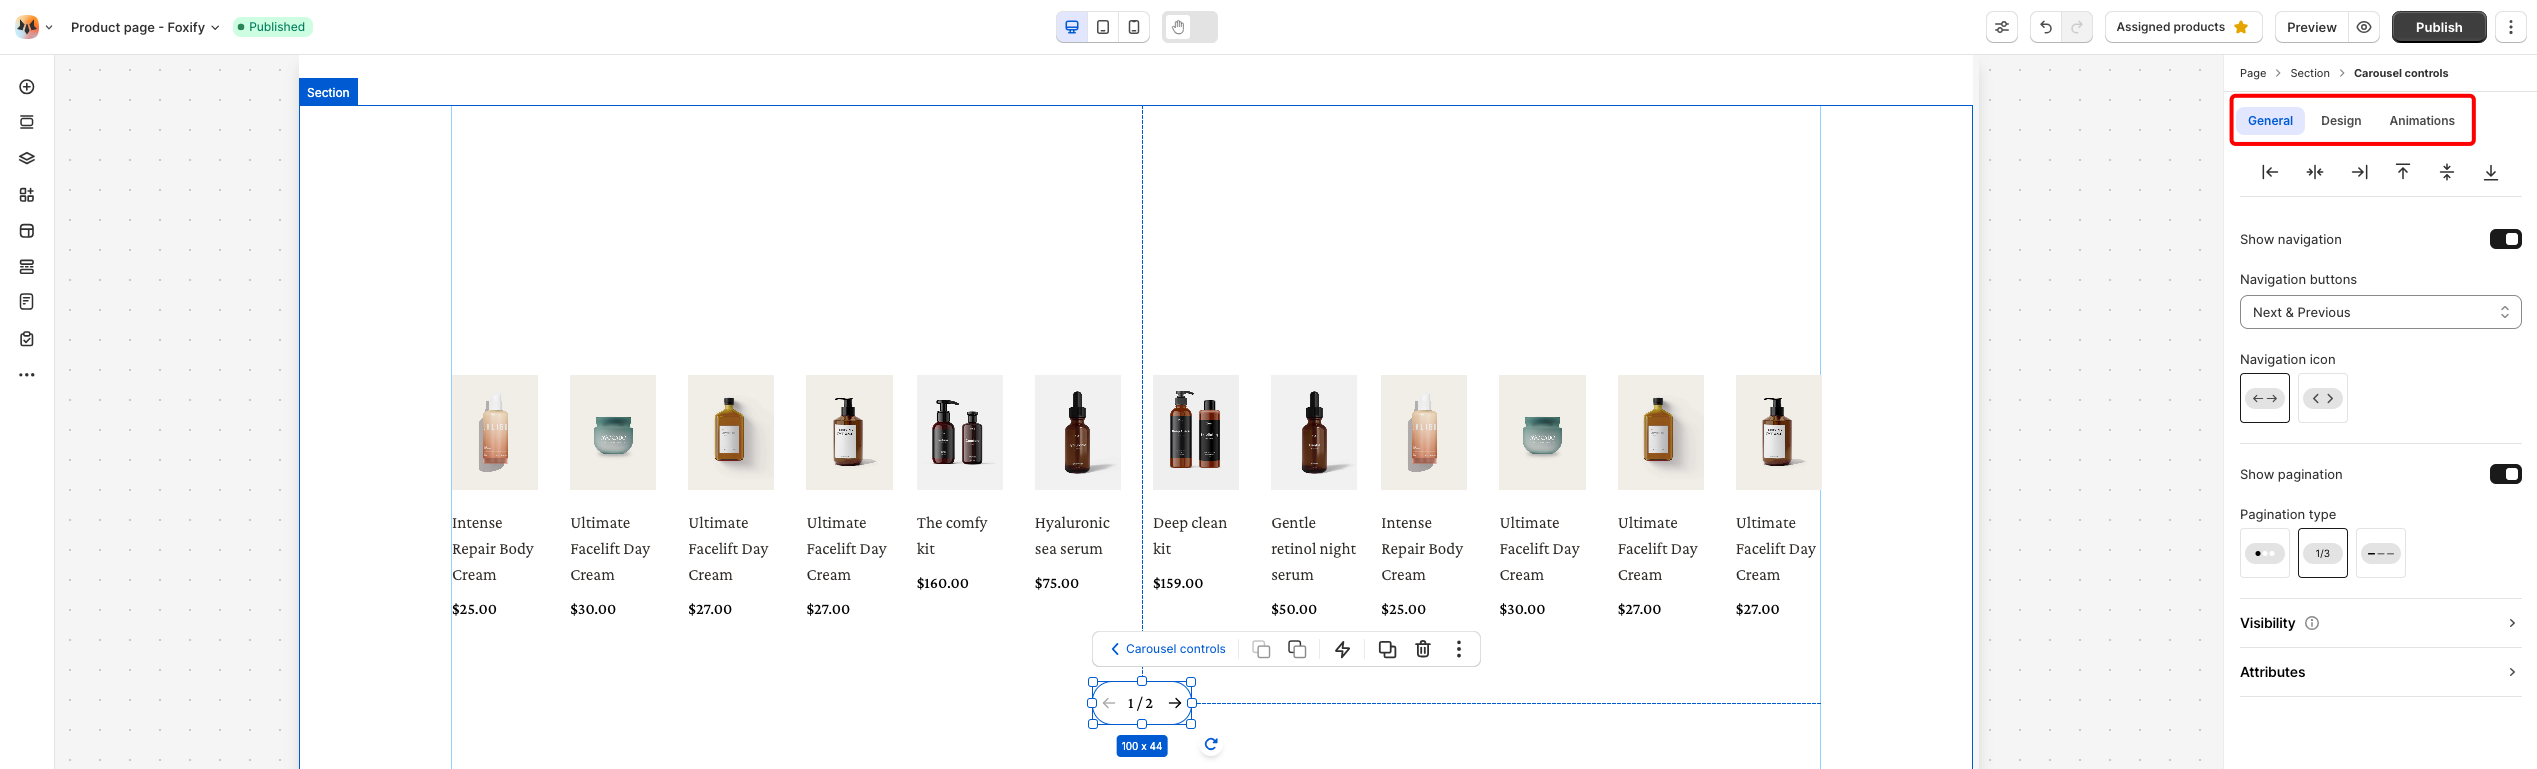The height and width of the screenshot is (769, 2537).
Task: Open the Animations tab
Action: (2421, 121)
